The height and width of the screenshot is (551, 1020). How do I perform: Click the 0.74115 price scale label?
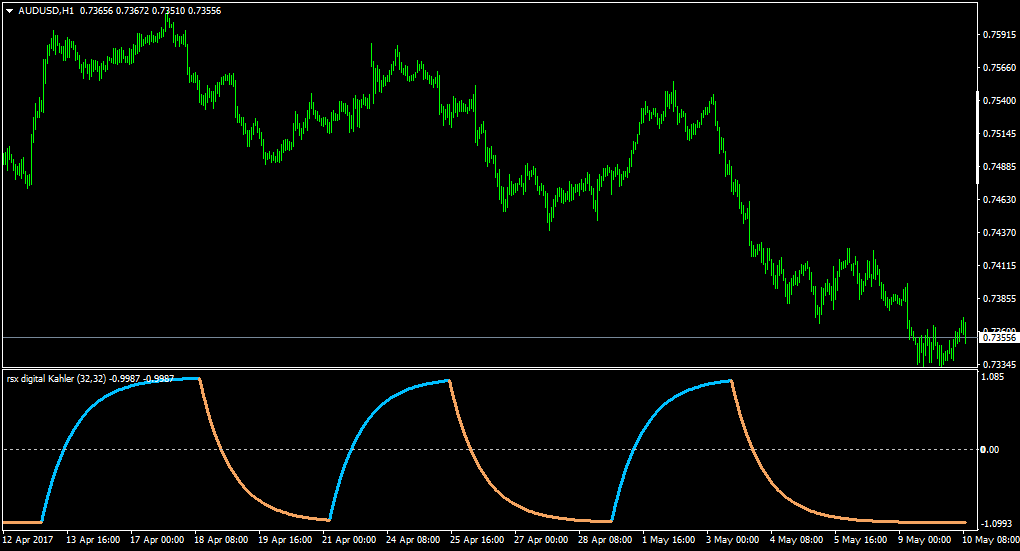point(999,266)
